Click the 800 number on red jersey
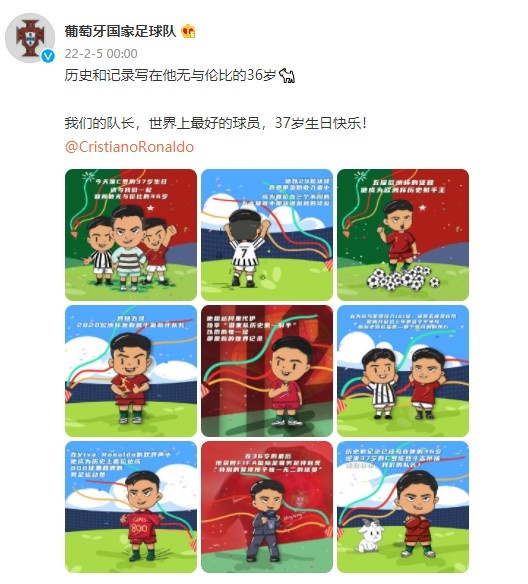Screen dimensions: 528x584 138,528
